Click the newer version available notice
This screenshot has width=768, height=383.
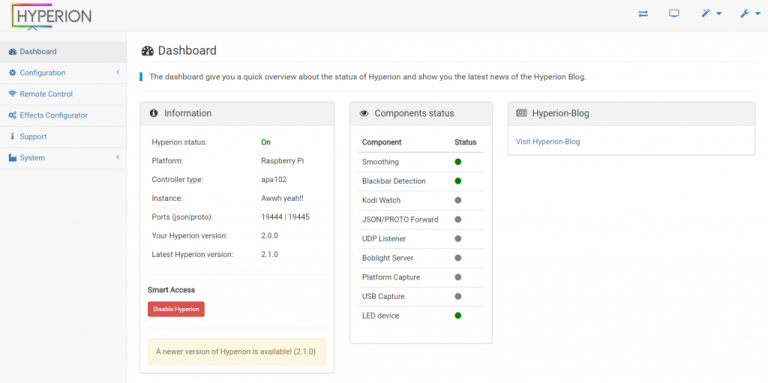(237, 352)
